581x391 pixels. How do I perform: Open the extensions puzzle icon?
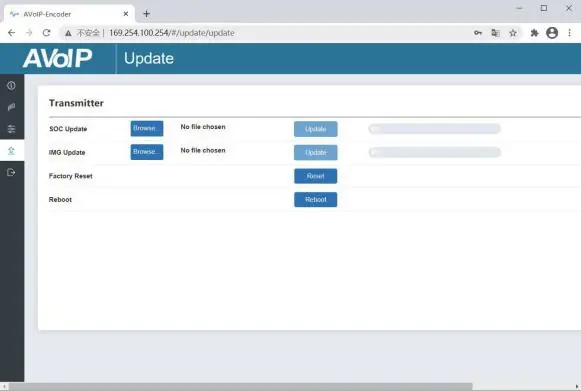(x=534, y=33)
